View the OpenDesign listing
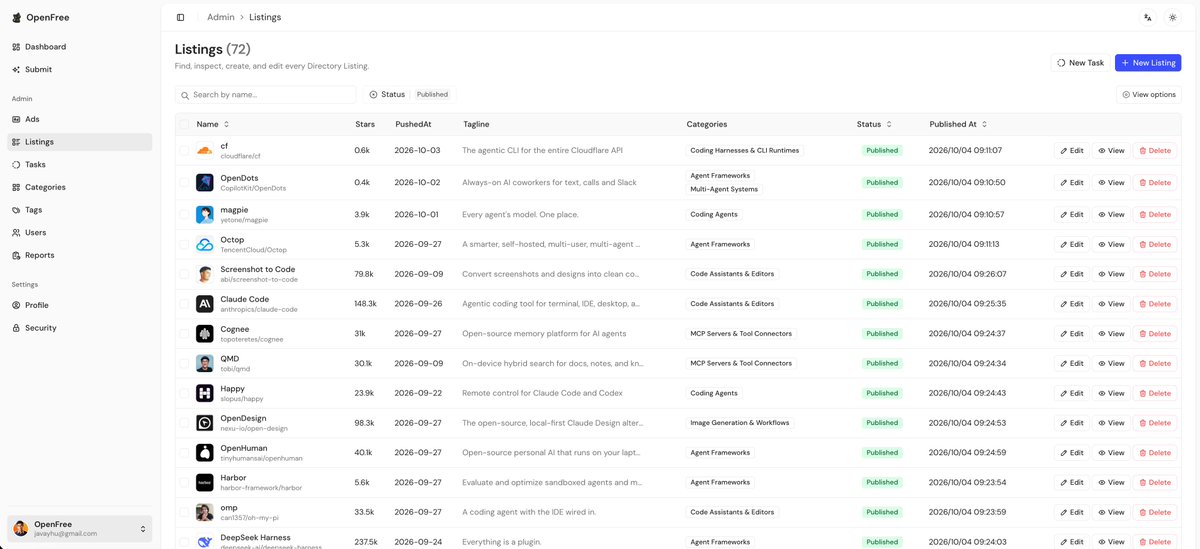 tap(1112, 423)
